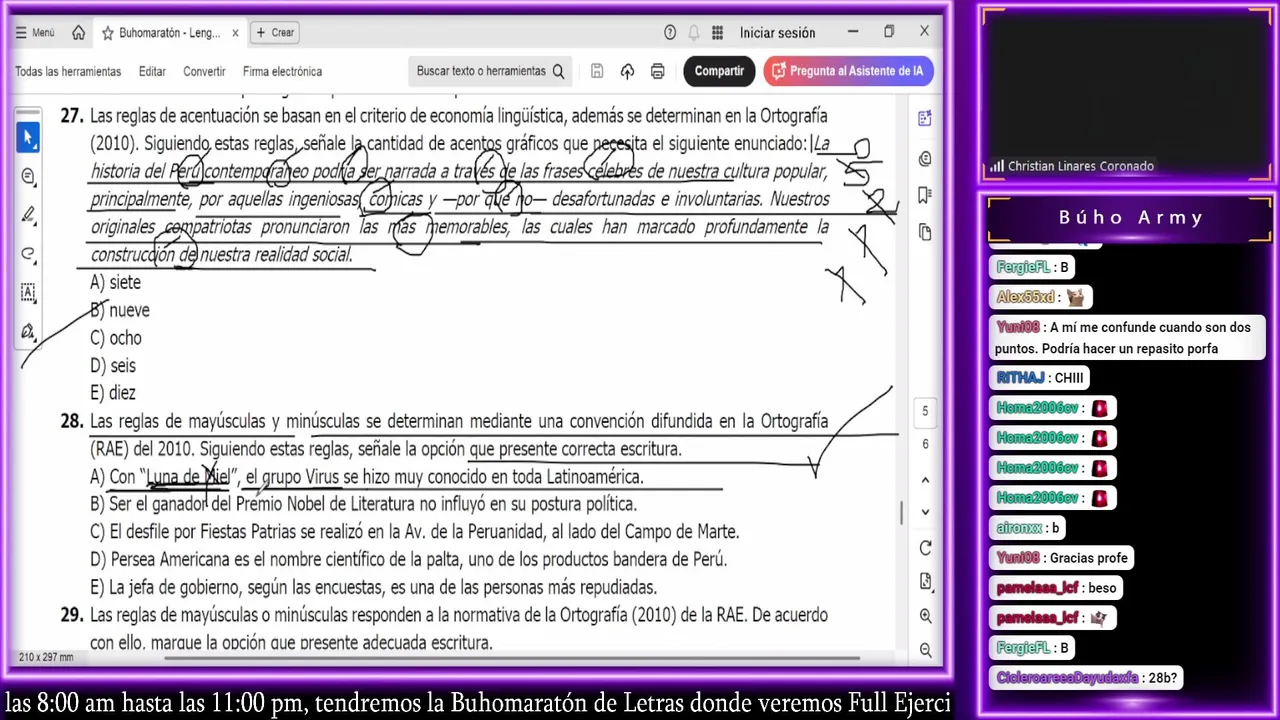Screen dimensions: 1280x720
Task: Open Pregunta al Asistente de IA
Action: point(849,71)
